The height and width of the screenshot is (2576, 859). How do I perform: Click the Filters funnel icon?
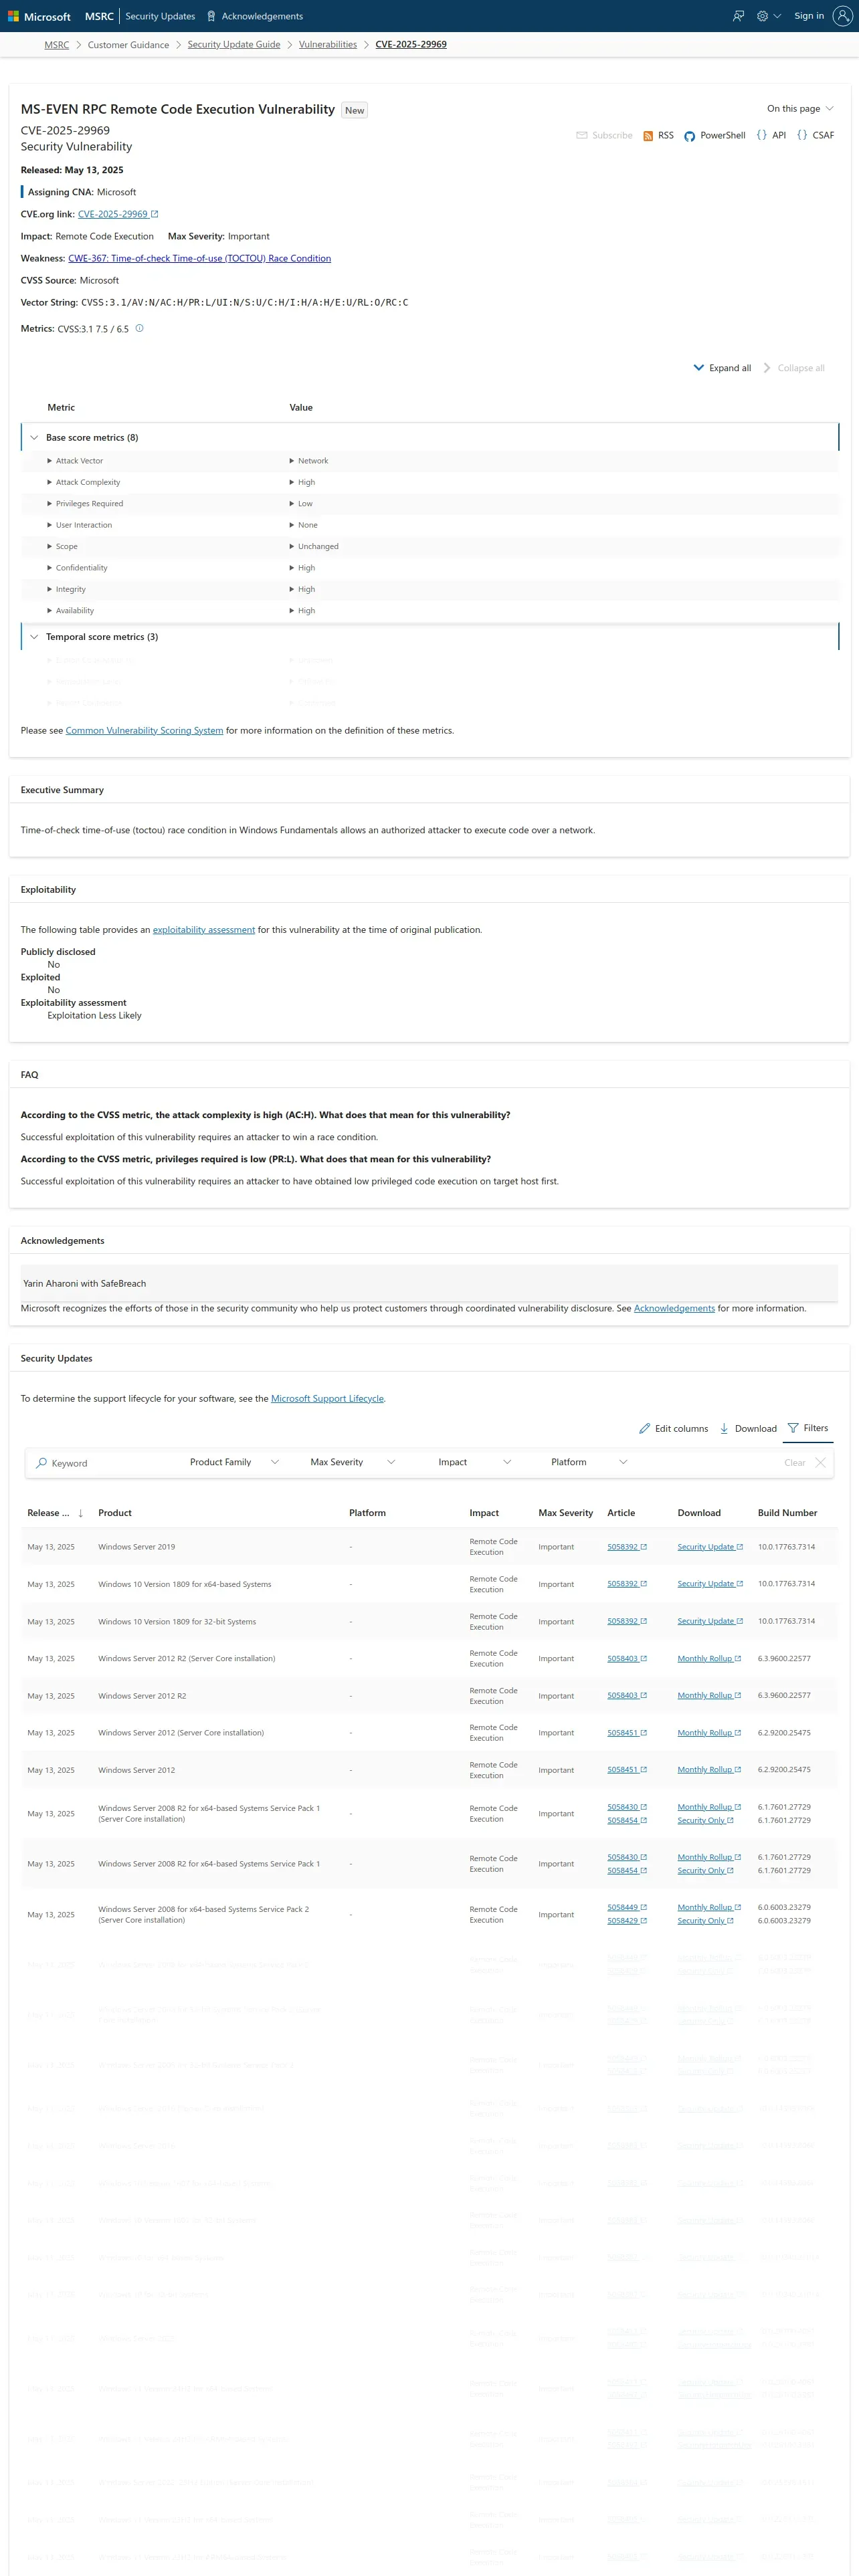click(793, 1427)
